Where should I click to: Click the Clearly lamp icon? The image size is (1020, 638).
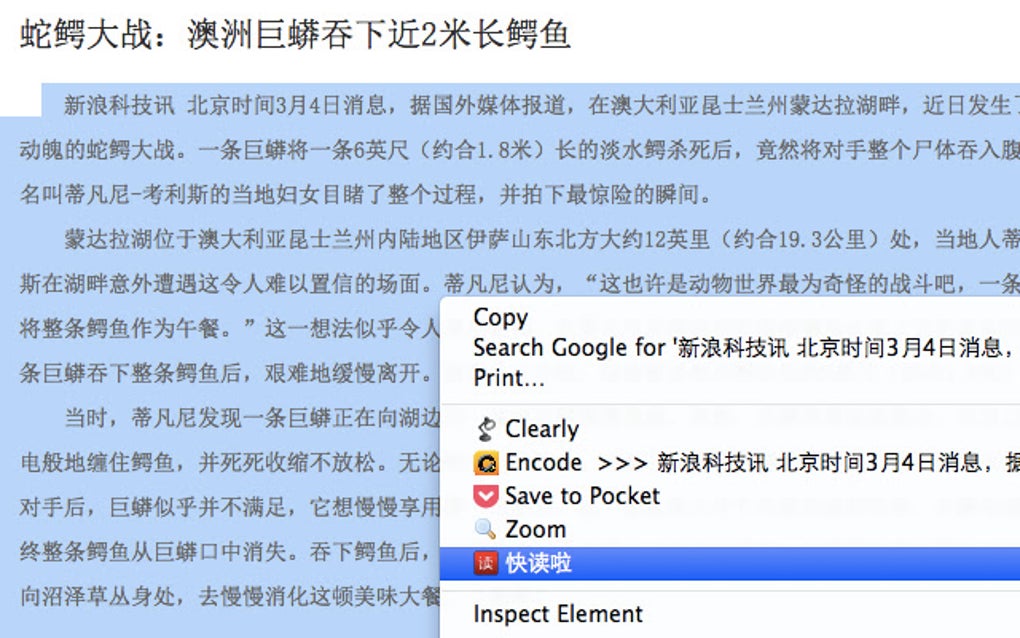pos(486,430)
